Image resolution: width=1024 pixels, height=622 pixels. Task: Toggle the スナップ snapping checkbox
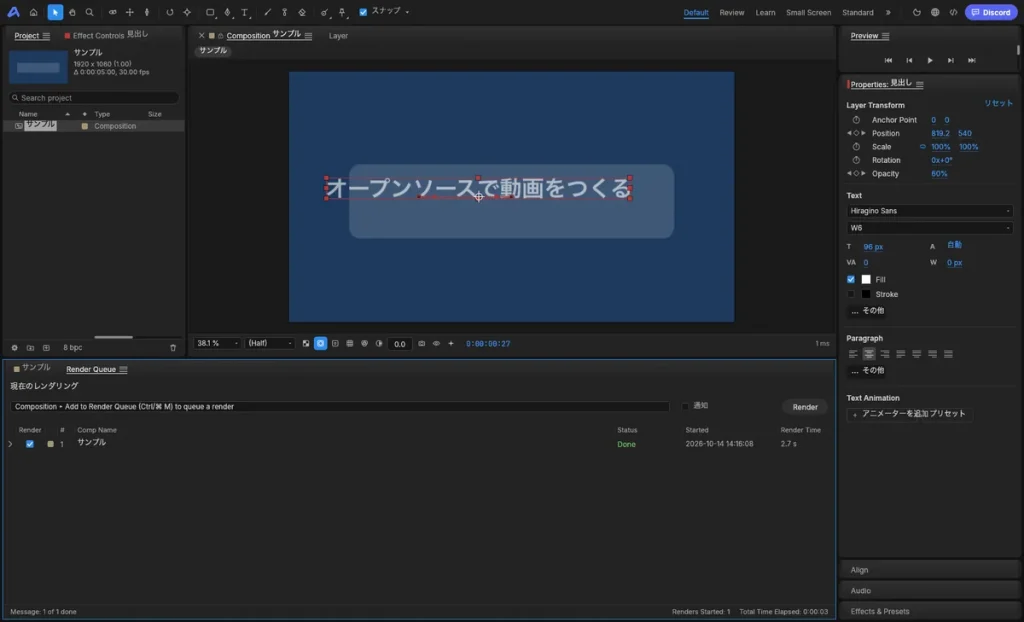pos(363,12)
